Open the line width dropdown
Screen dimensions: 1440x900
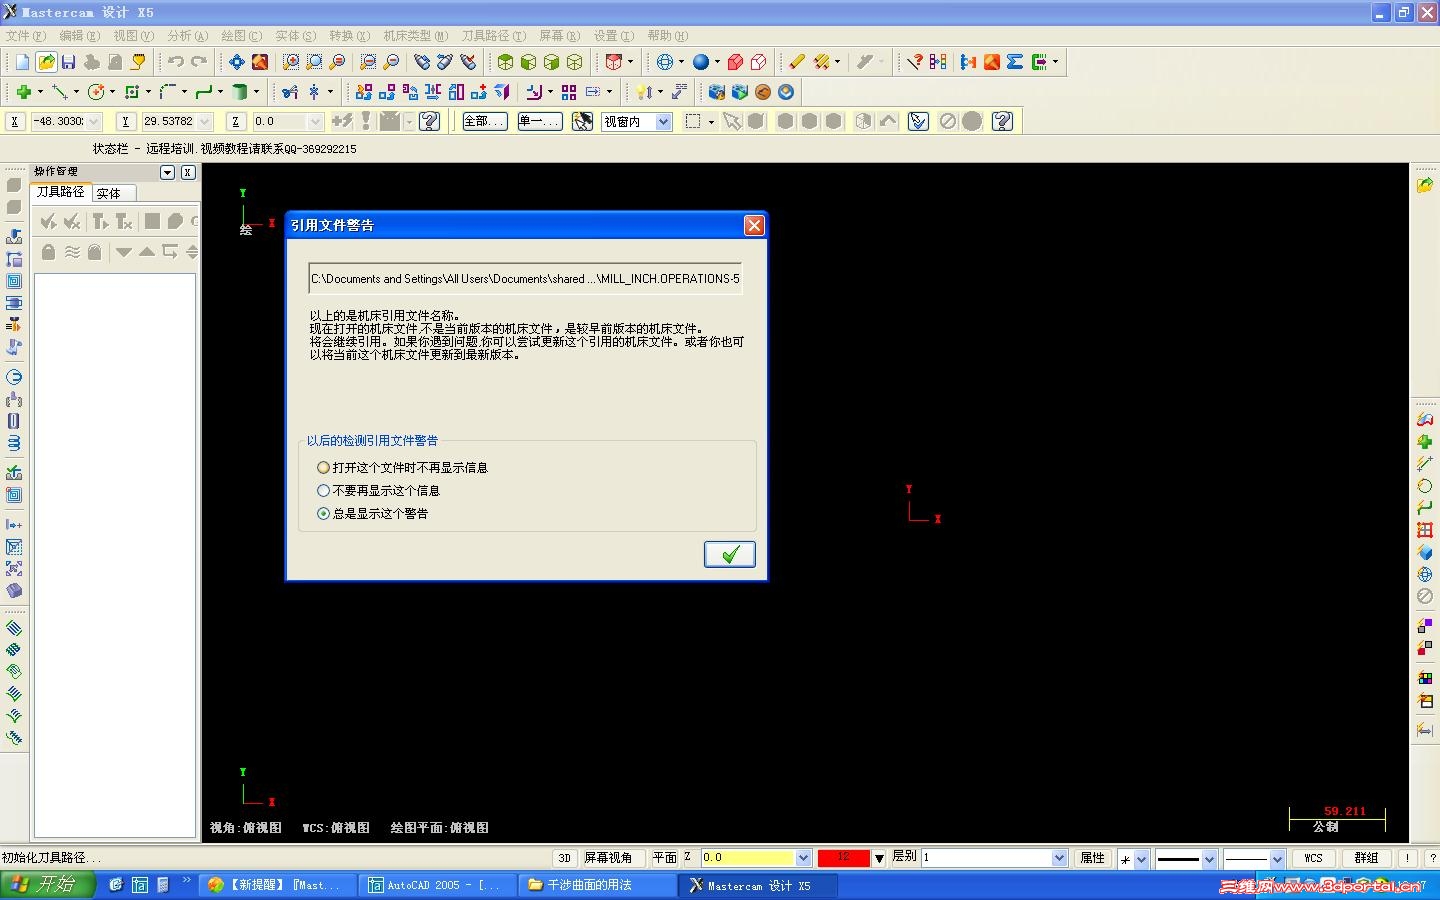(1277, 859)
